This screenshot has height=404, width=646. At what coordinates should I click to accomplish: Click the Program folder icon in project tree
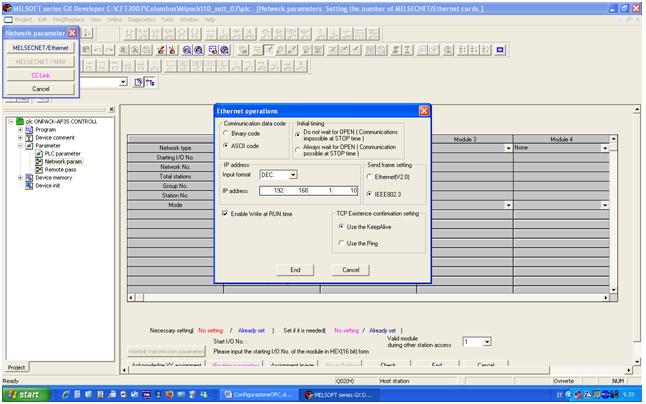click(29, 129)
